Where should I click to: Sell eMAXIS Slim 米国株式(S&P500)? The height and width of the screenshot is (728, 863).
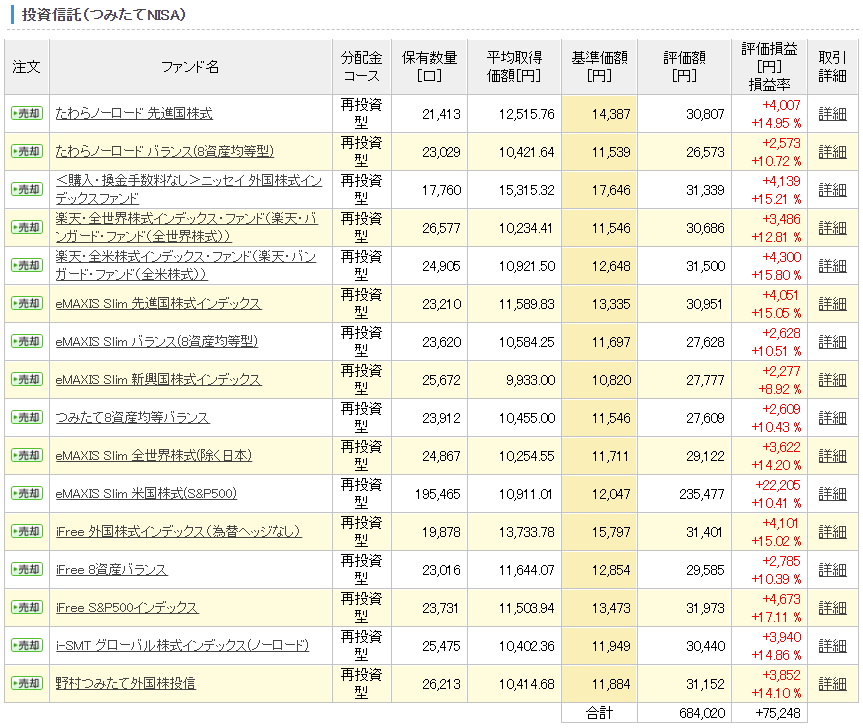point(27,493)
